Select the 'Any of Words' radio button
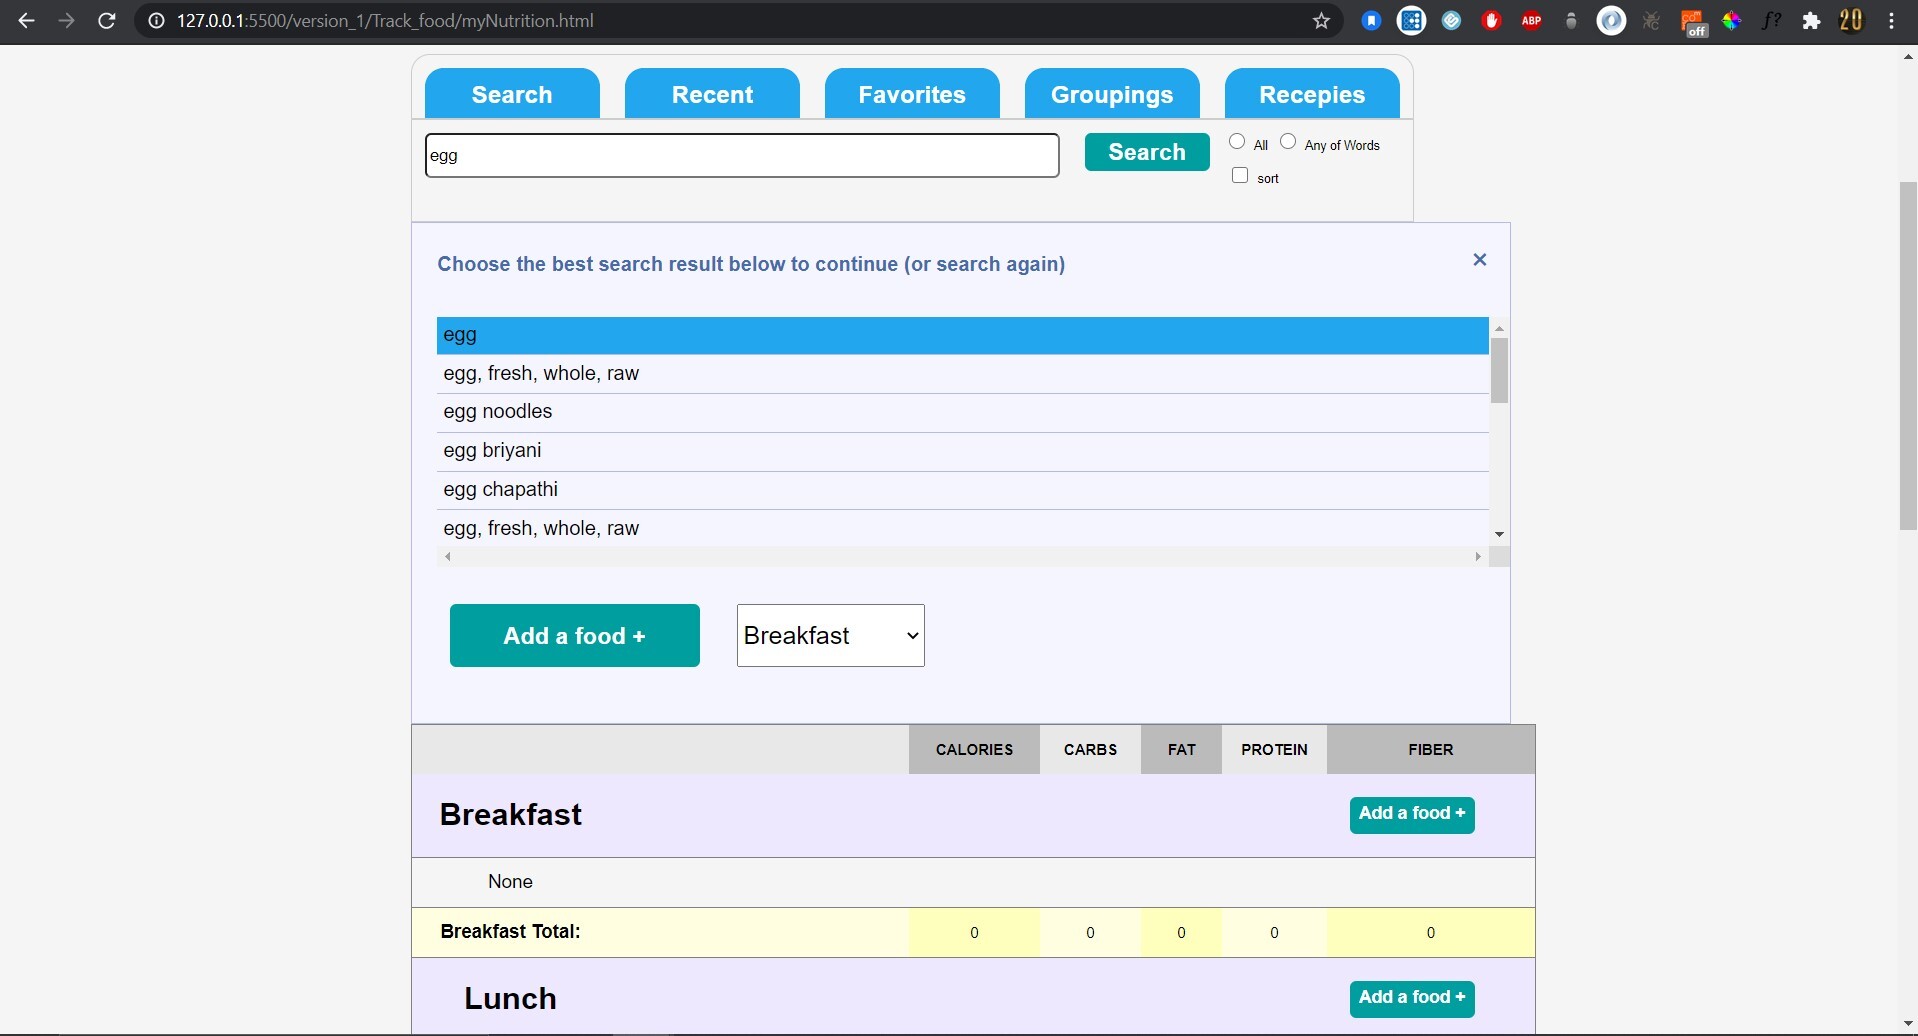Screen dimensions: 1918x1036 [x=1288, y=142]
